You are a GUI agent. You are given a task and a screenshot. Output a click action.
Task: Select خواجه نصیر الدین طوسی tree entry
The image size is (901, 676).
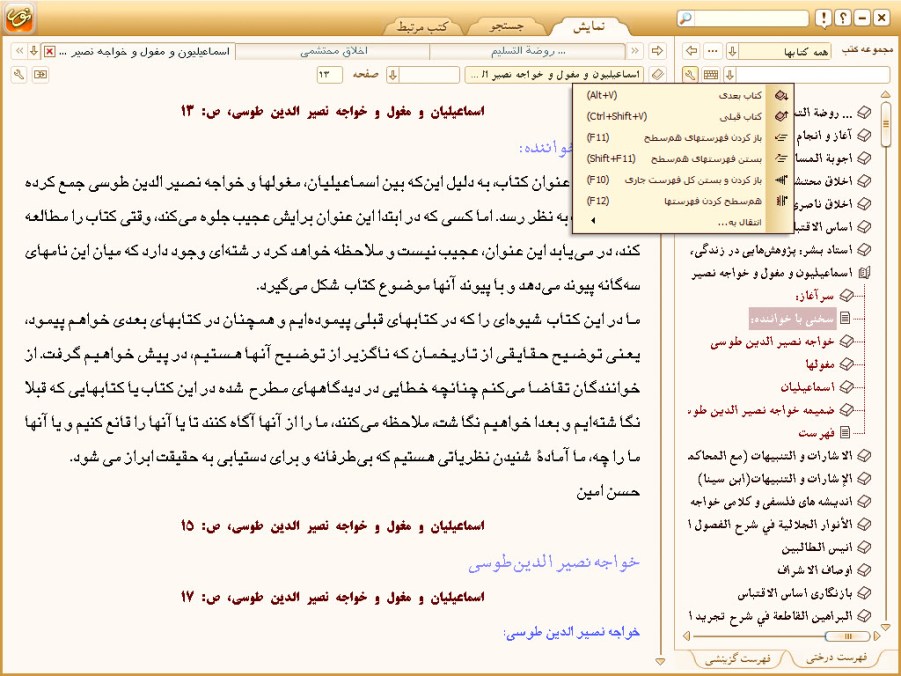772,341
